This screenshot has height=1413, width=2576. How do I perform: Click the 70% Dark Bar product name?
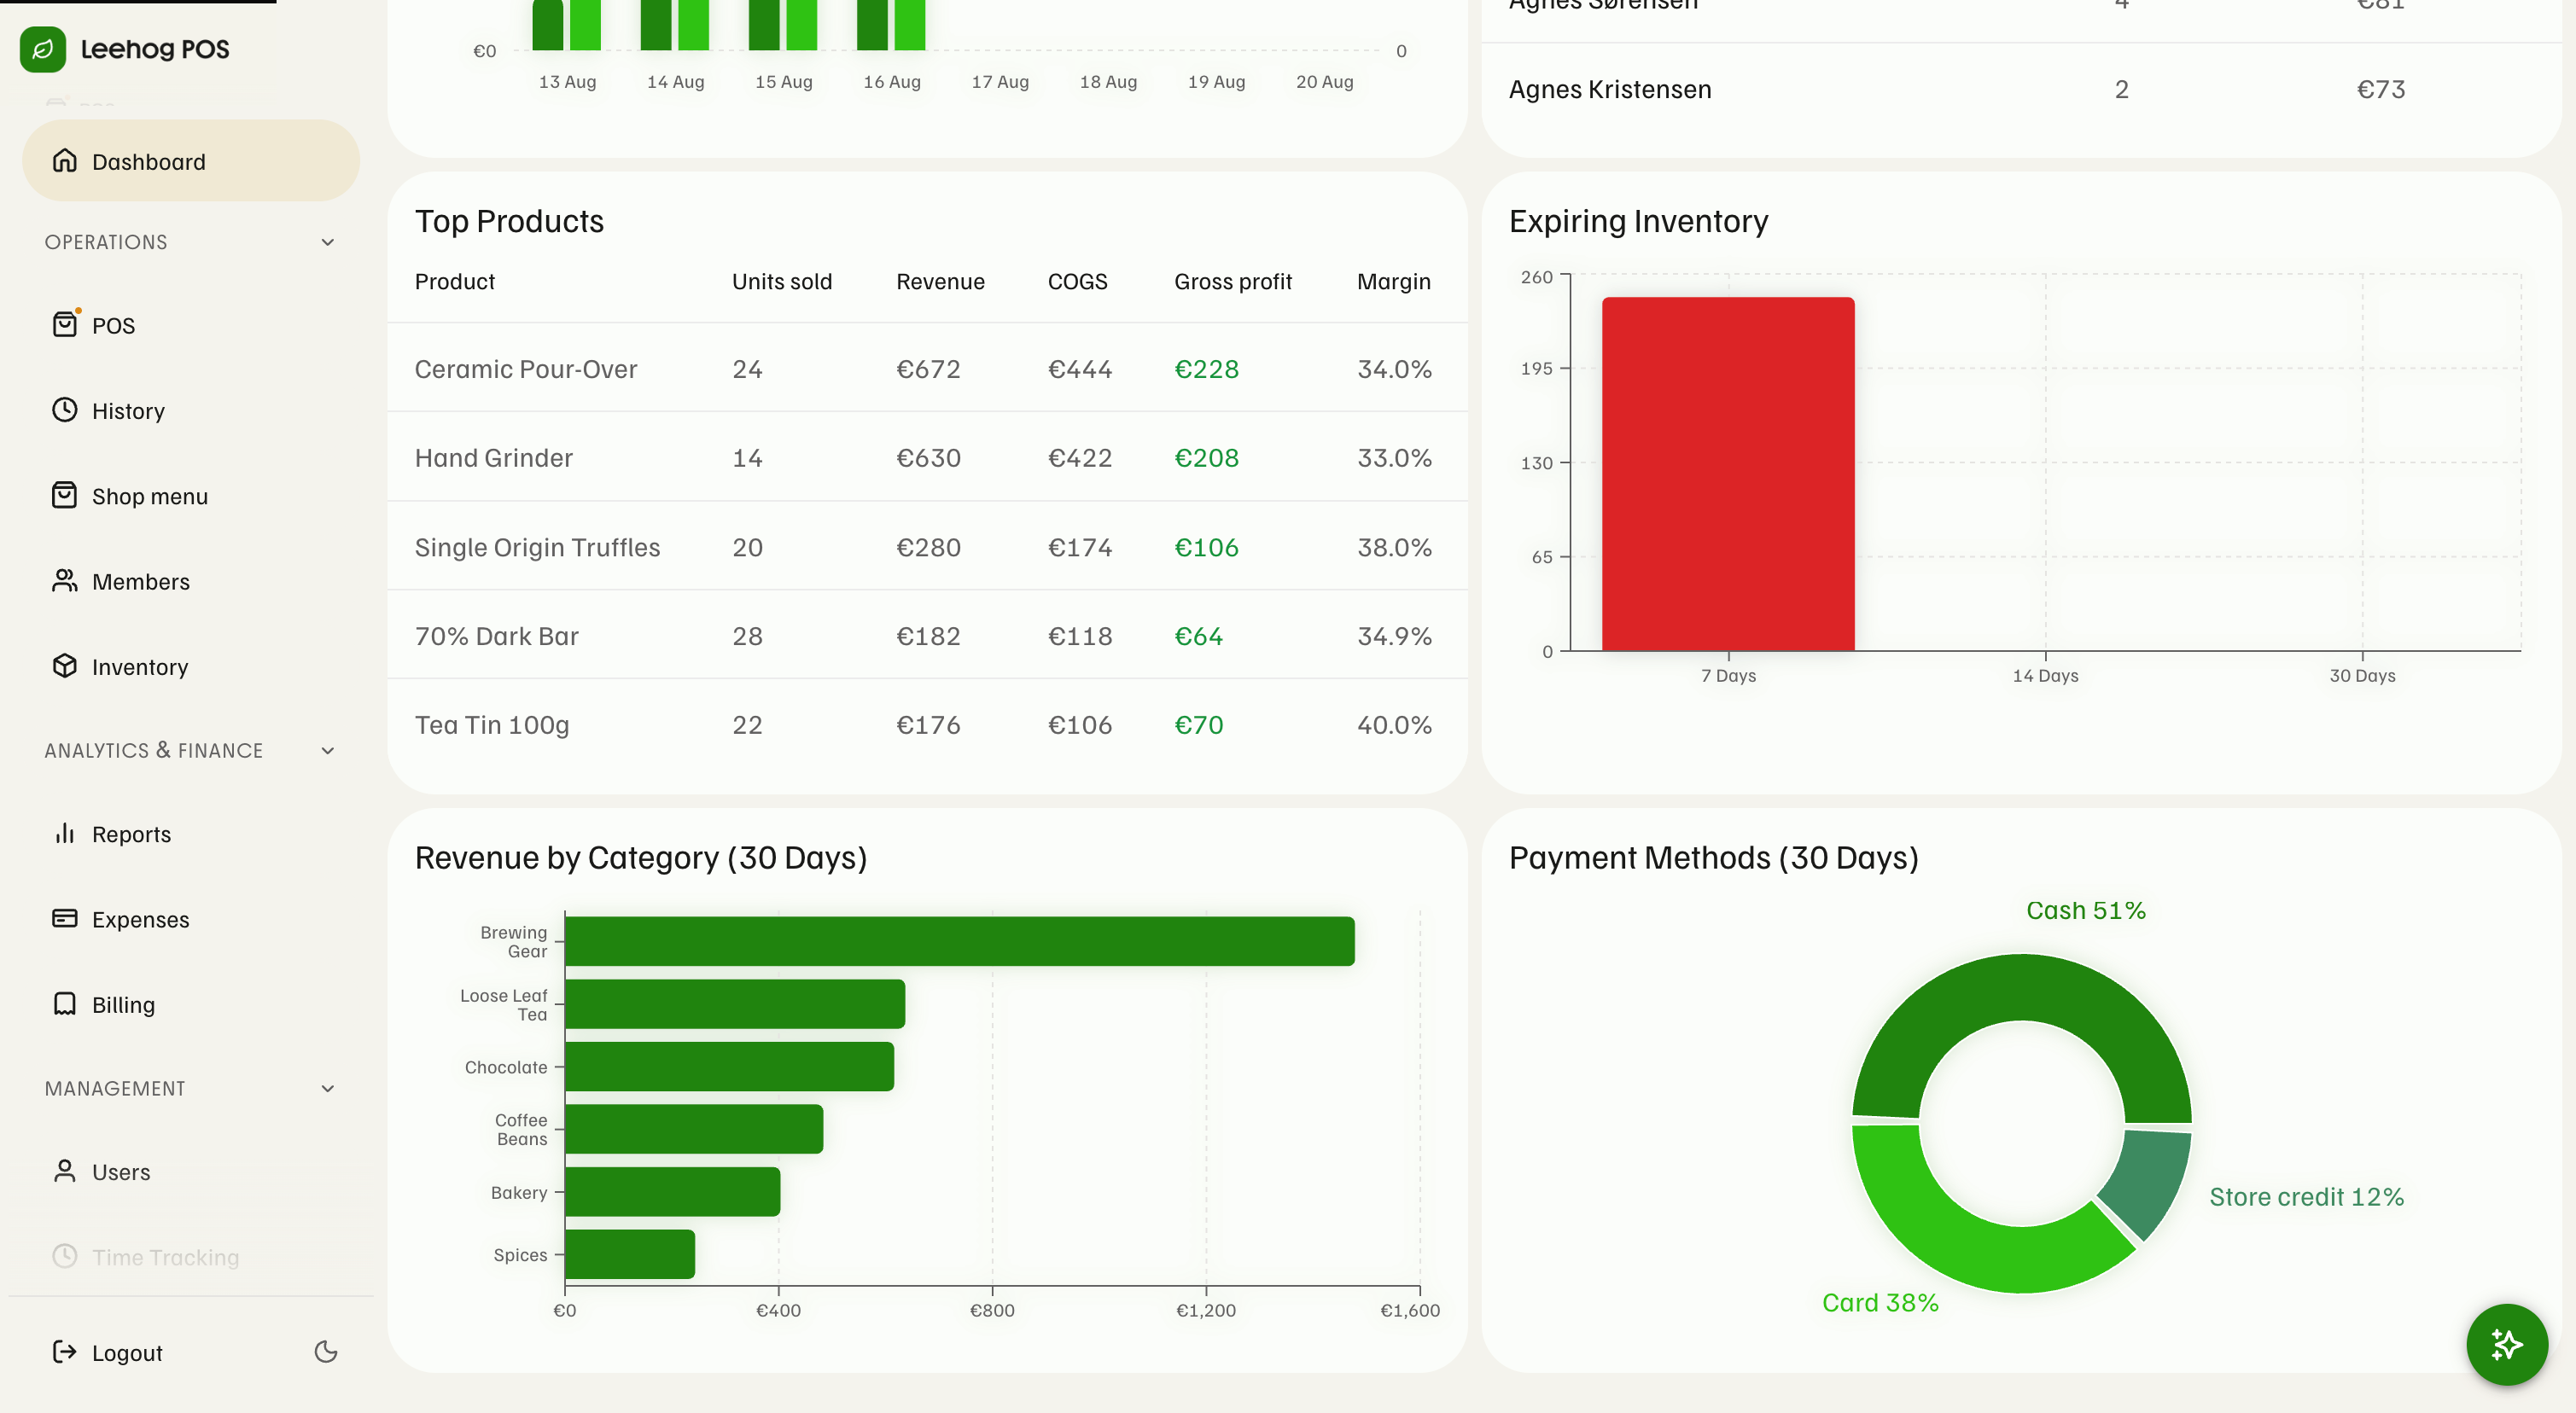coord(497,636)
